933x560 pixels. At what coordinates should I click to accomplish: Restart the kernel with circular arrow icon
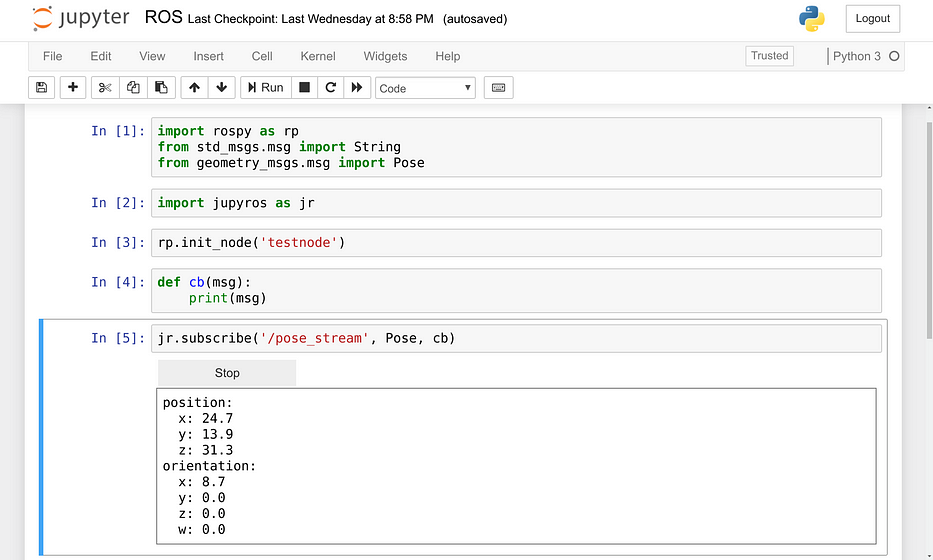(330, 88)
